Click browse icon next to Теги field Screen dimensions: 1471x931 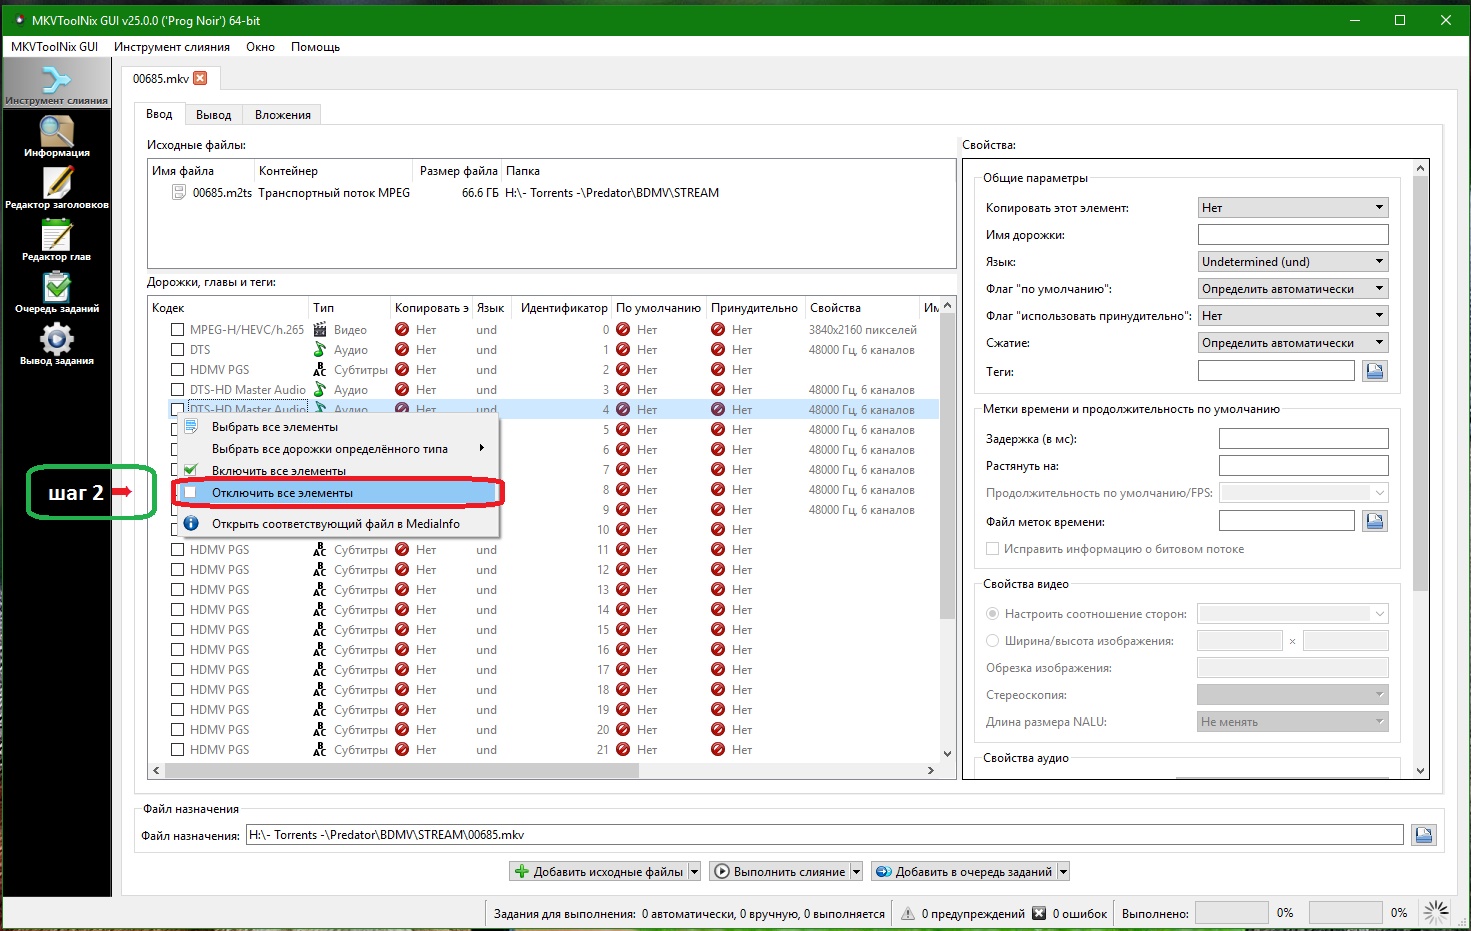[x=1375, y=371]
